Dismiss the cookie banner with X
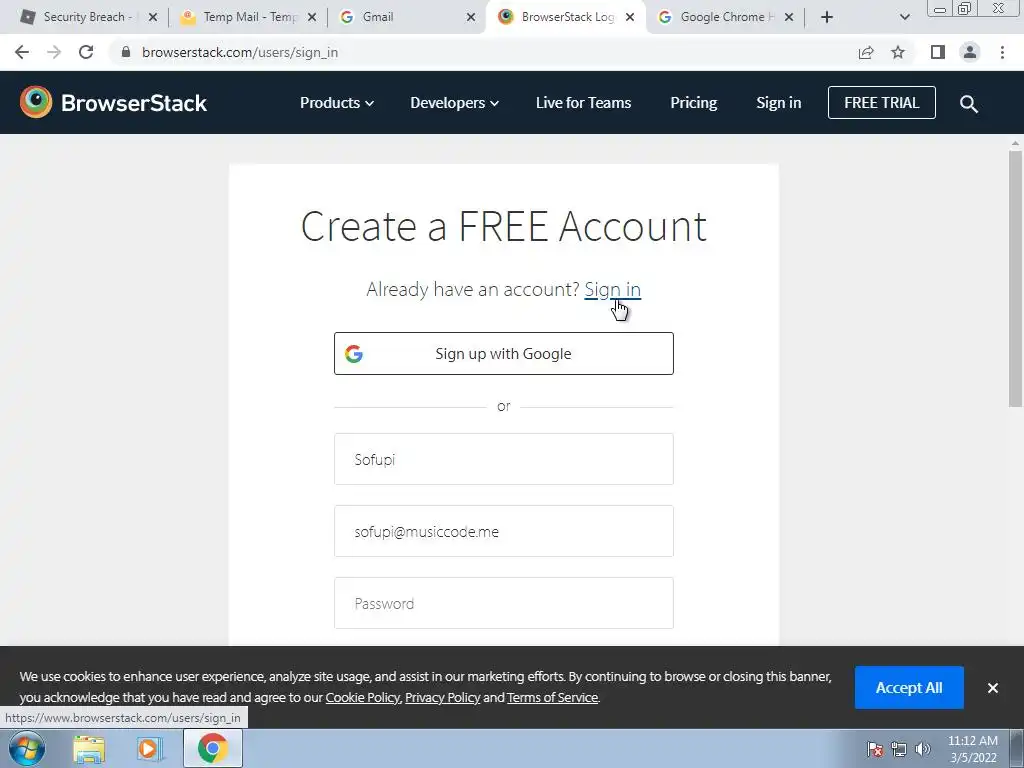1024x768 pixels. [x=993, y=688]
